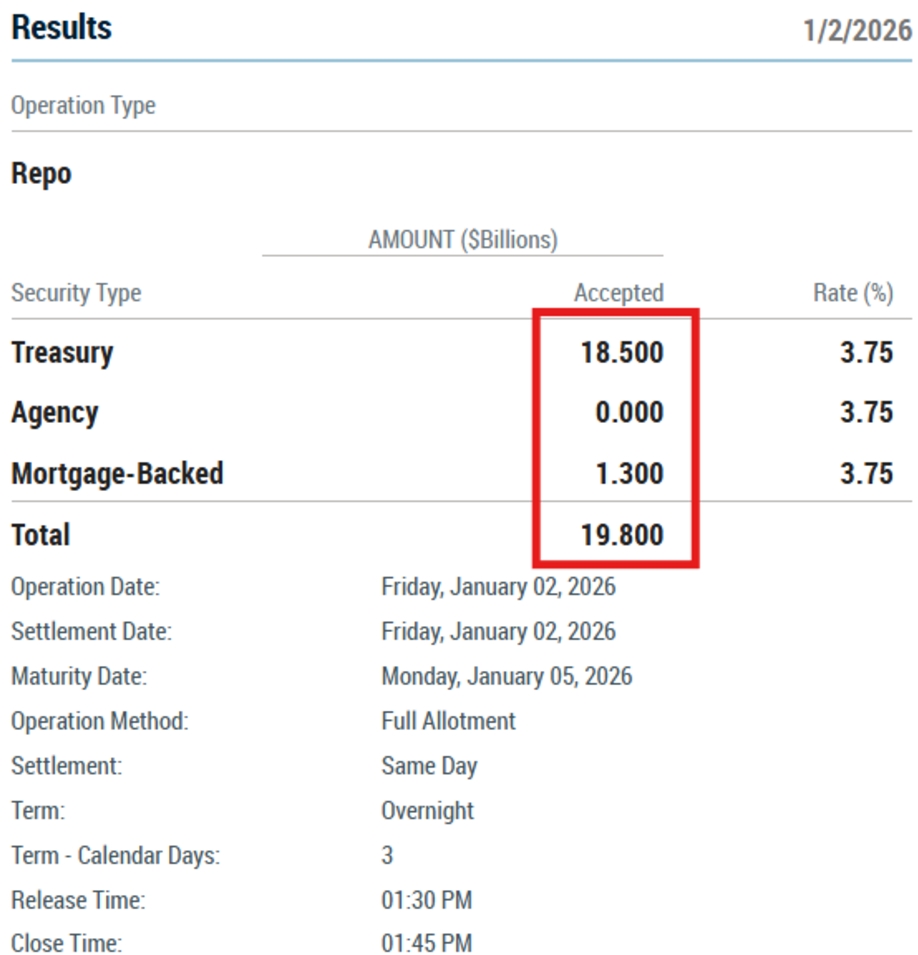918x955 pixels.
Task: Click the Treasury rate value 3.75
Action: (x=866, y=352)
